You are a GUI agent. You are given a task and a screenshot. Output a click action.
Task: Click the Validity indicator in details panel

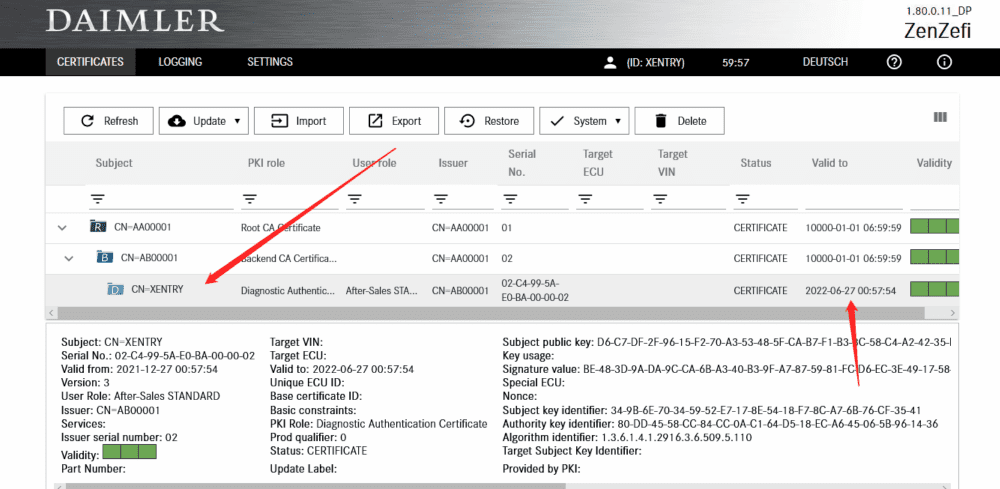point(129,453)
